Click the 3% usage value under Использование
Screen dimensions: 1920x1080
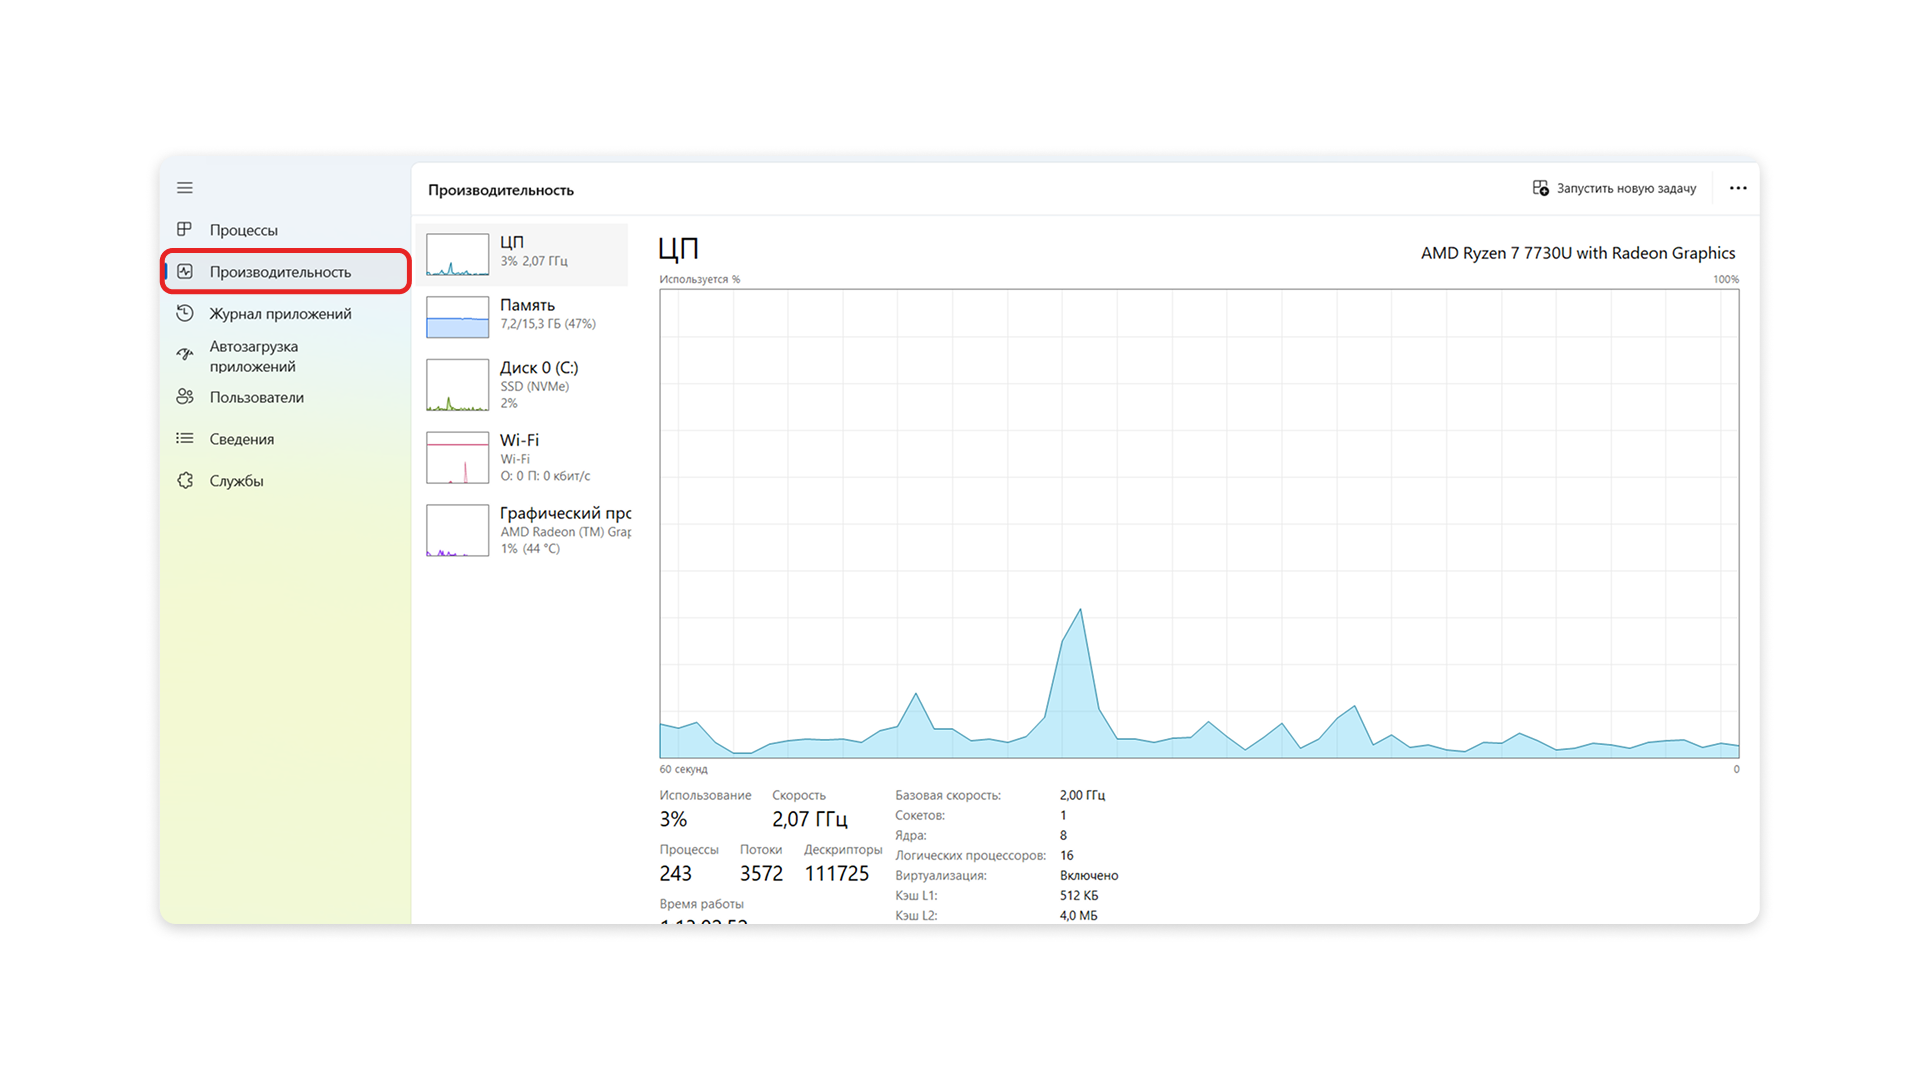pyautogui.click(x=673, y=819)
